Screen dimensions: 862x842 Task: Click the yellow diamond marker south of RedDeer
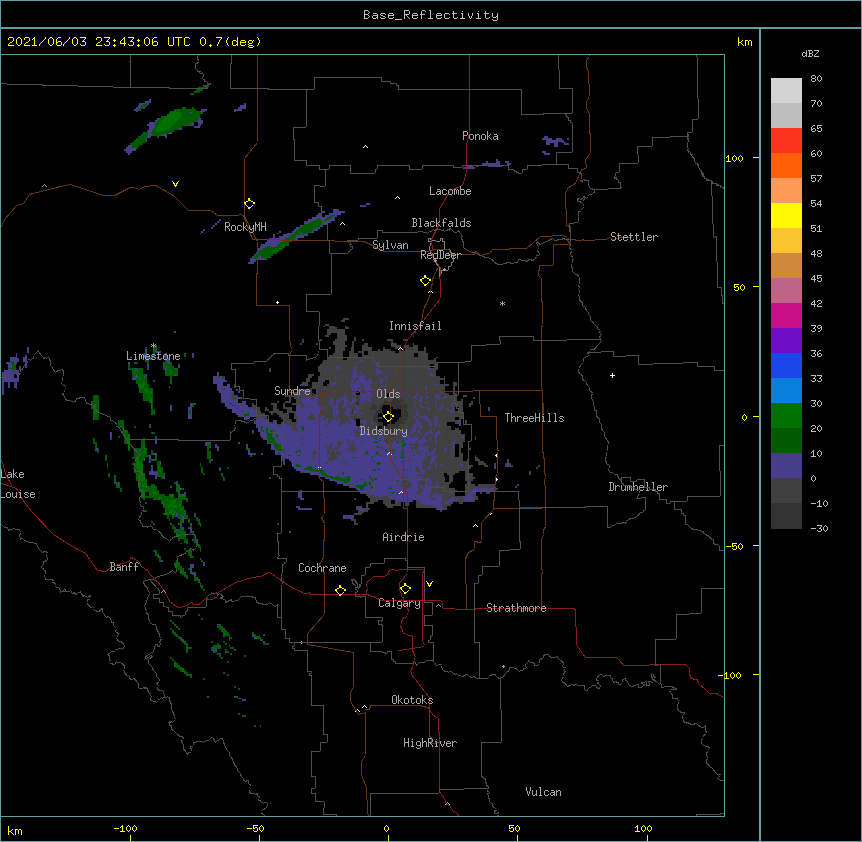pyautogui.click(x=425, y=281)
